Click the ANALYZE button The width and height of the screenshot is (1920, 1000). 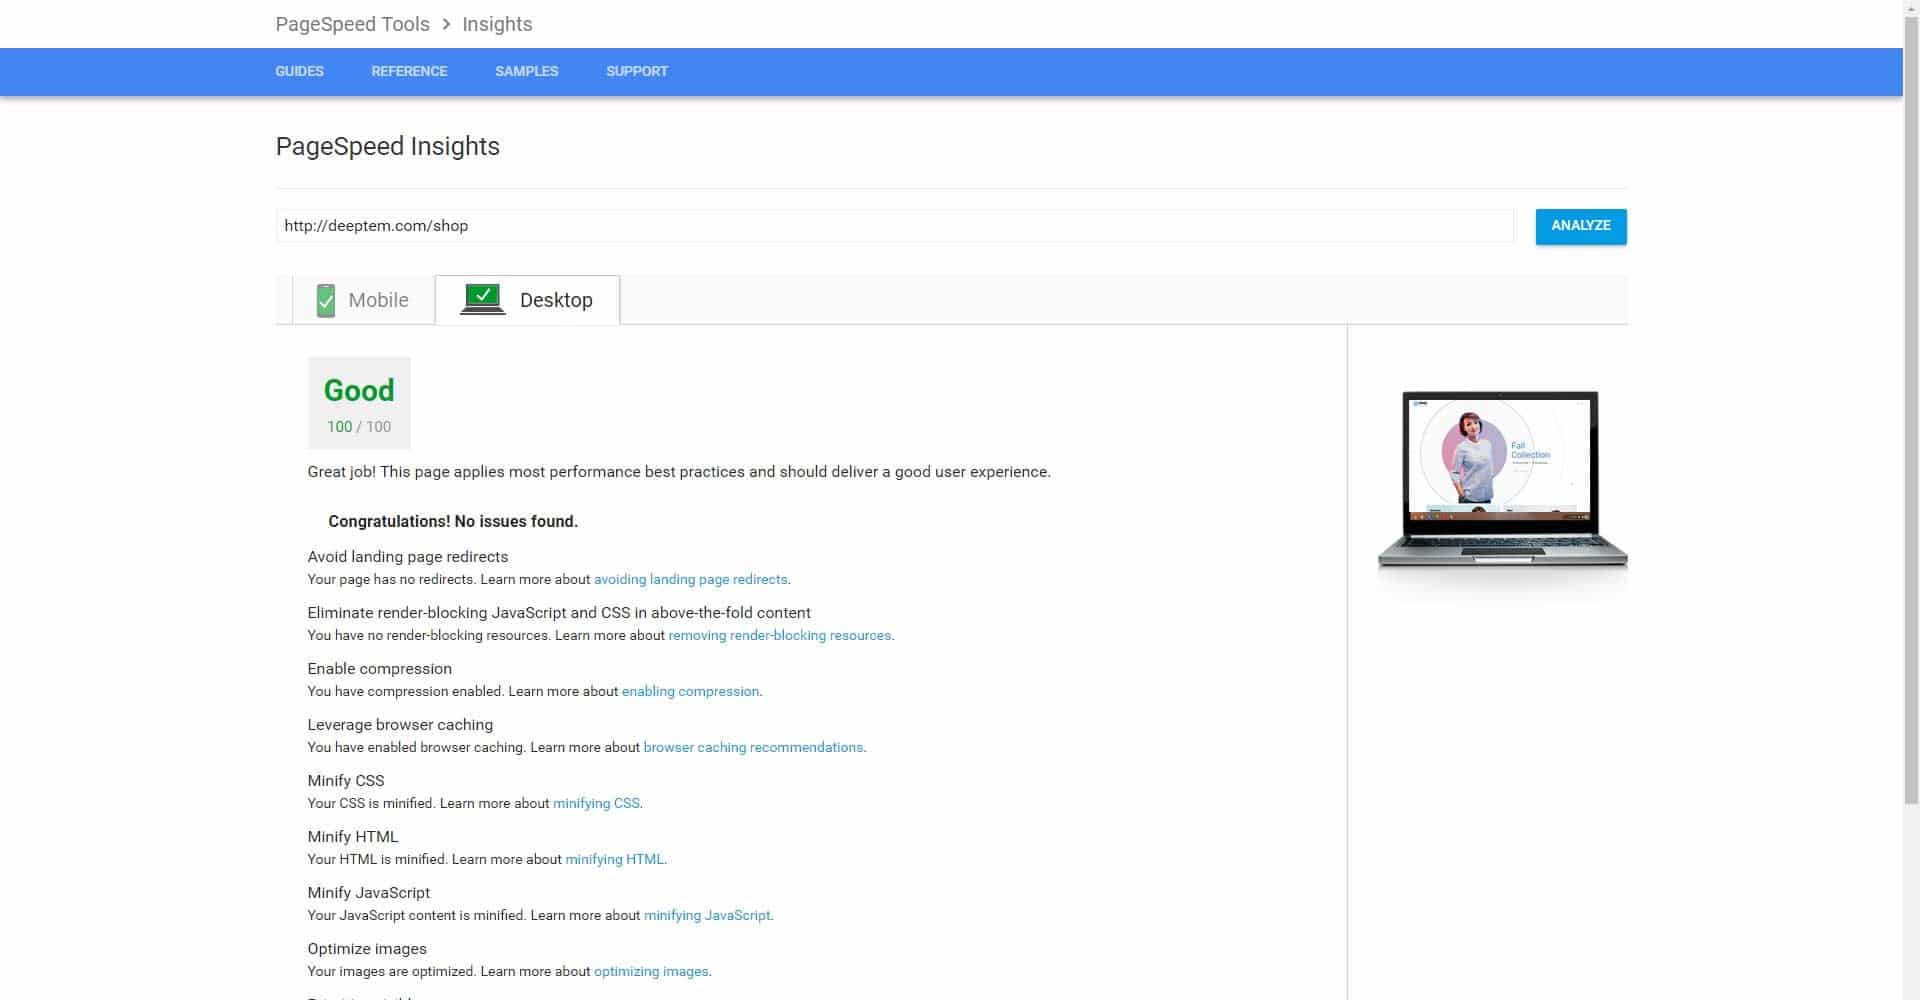point(1581,226)
